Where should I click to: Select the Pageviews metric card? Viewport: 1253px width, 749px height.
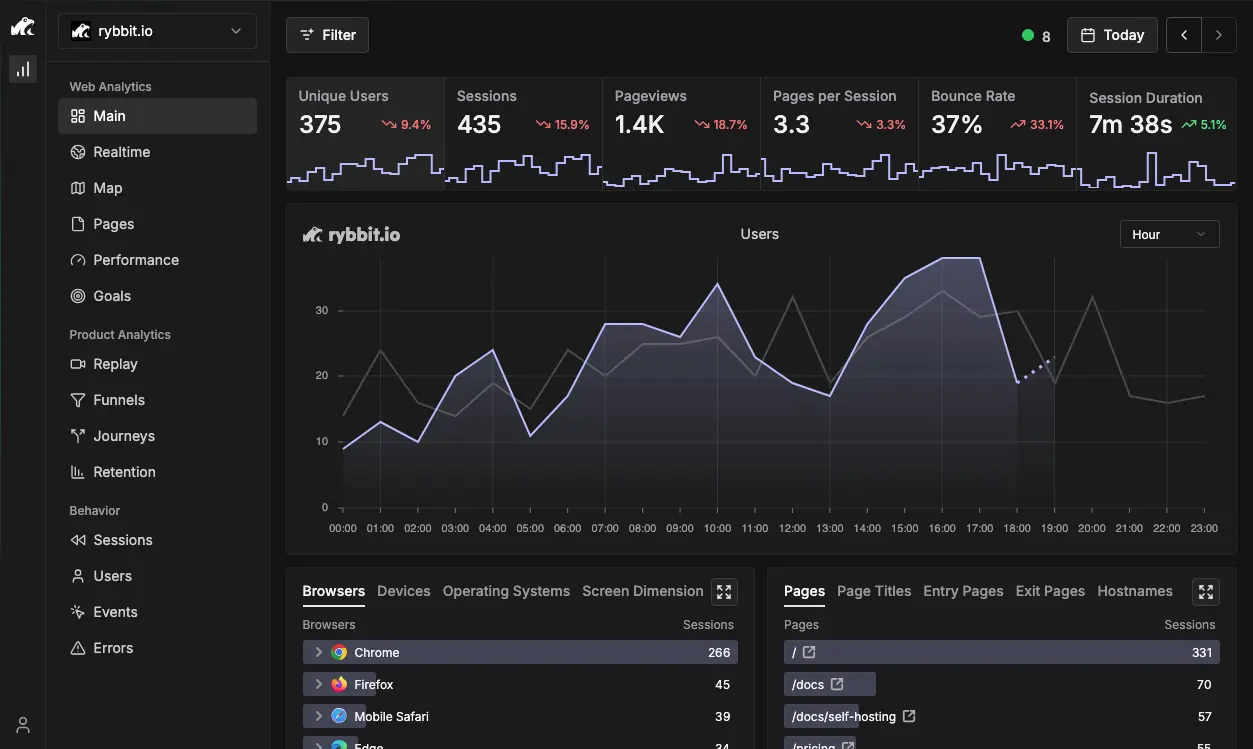681,133
